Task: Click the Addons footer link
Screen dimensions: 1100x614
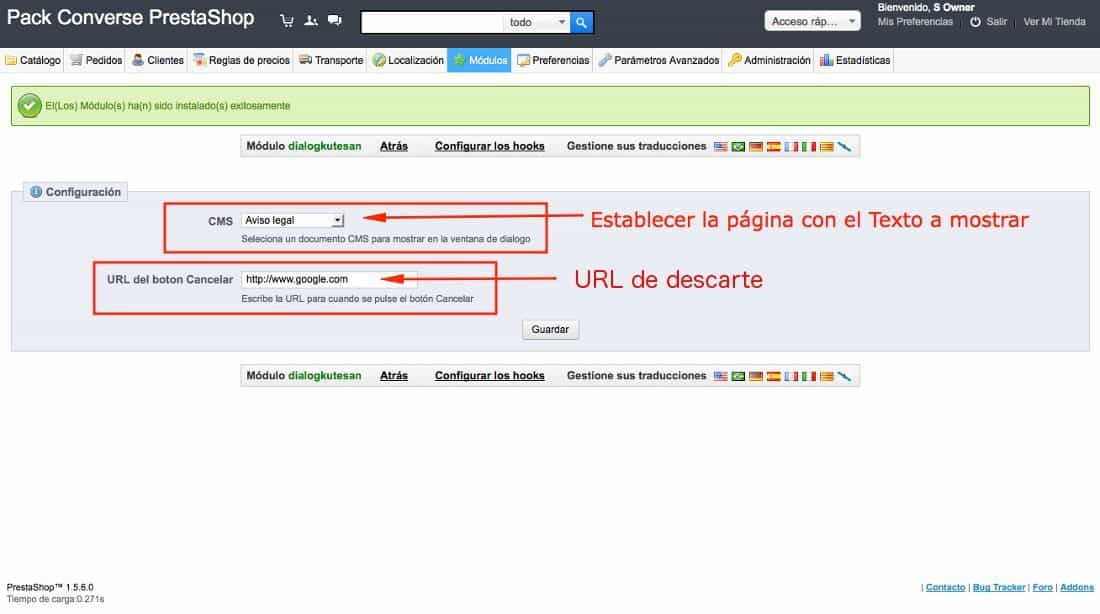Action: [x=1077, y=587]
